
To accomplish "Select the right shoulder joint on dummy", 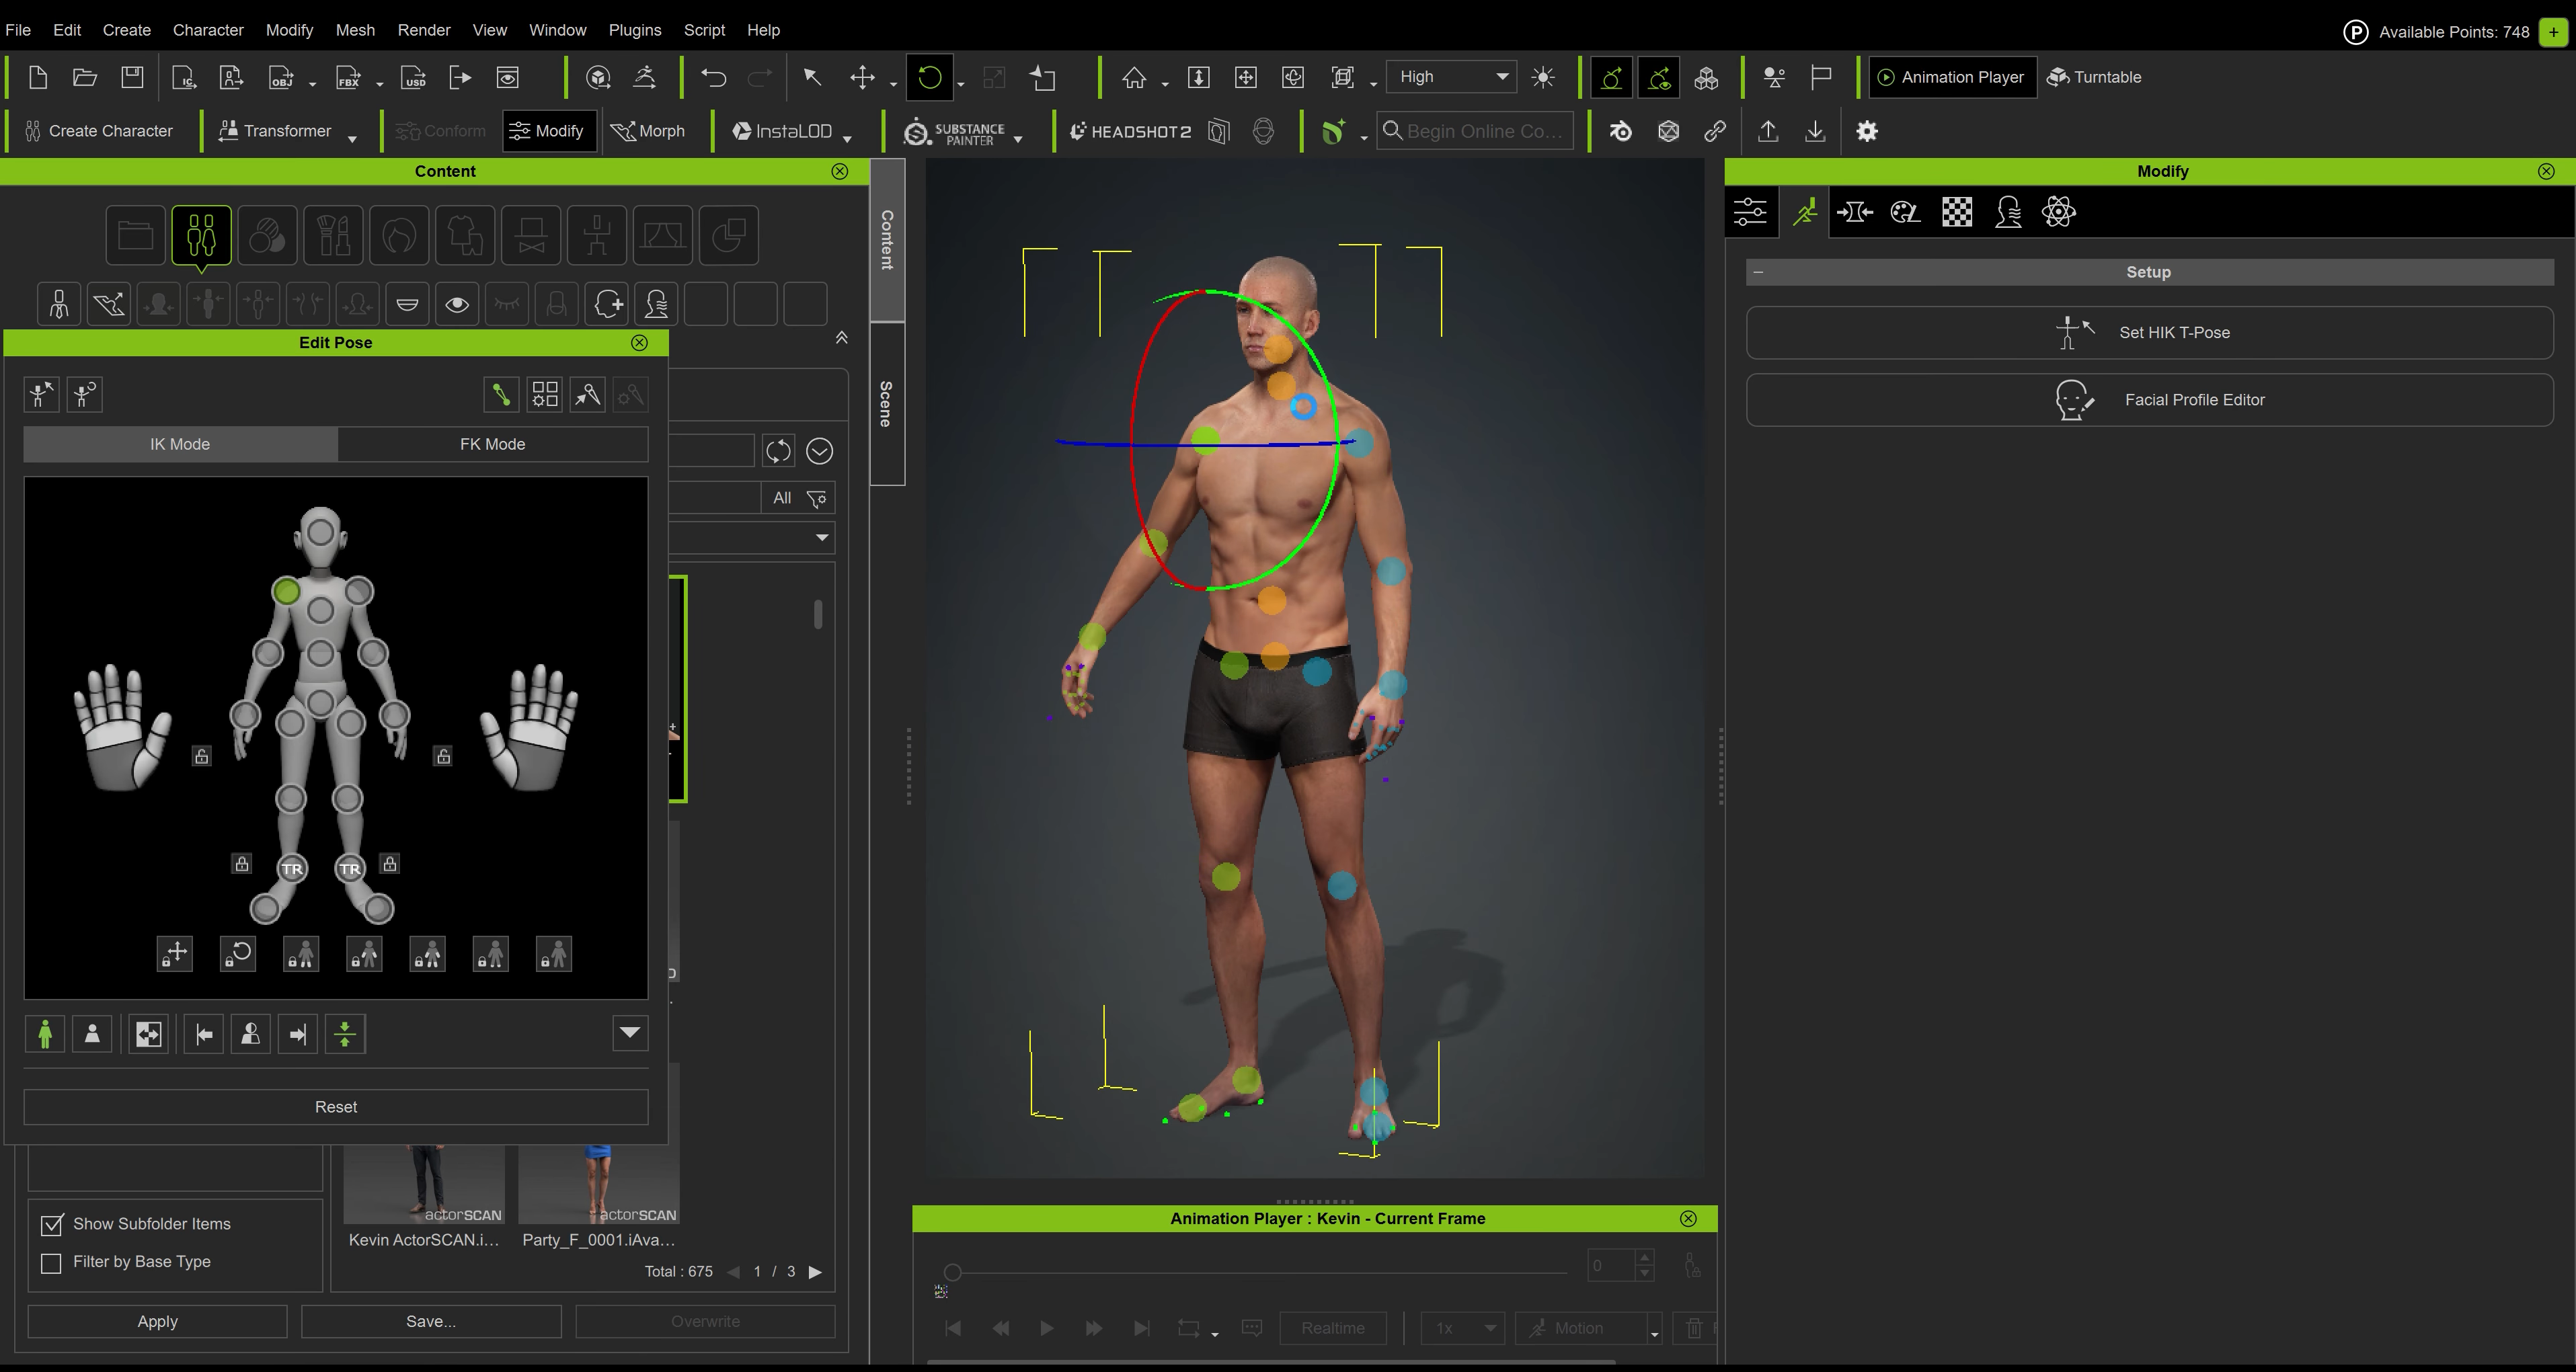I will click(286, 592).
